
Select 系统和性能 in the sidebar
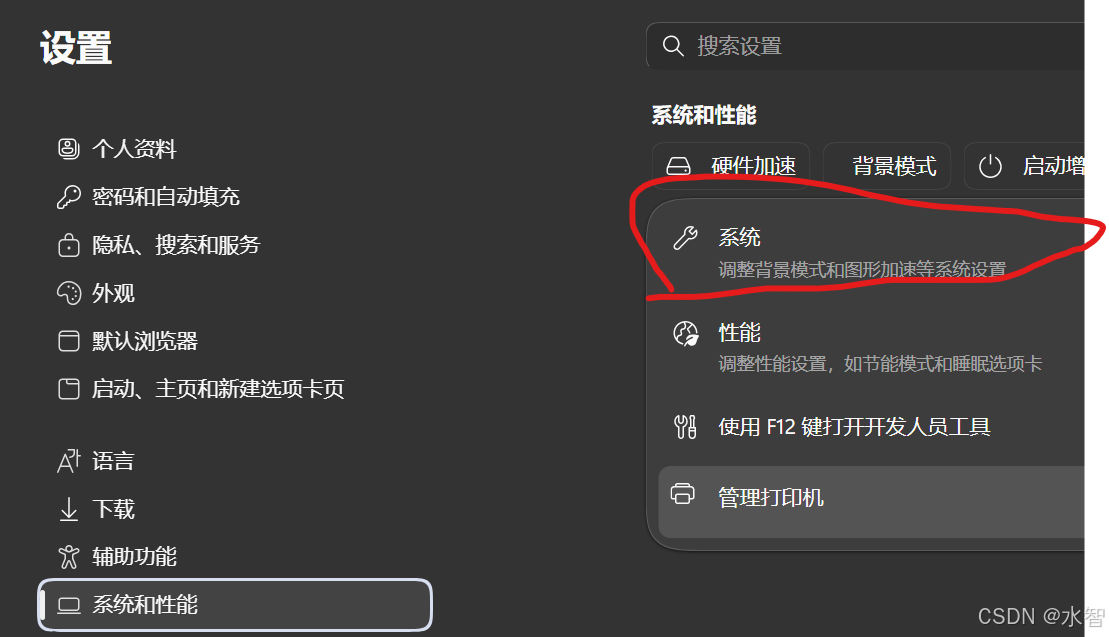235,605
